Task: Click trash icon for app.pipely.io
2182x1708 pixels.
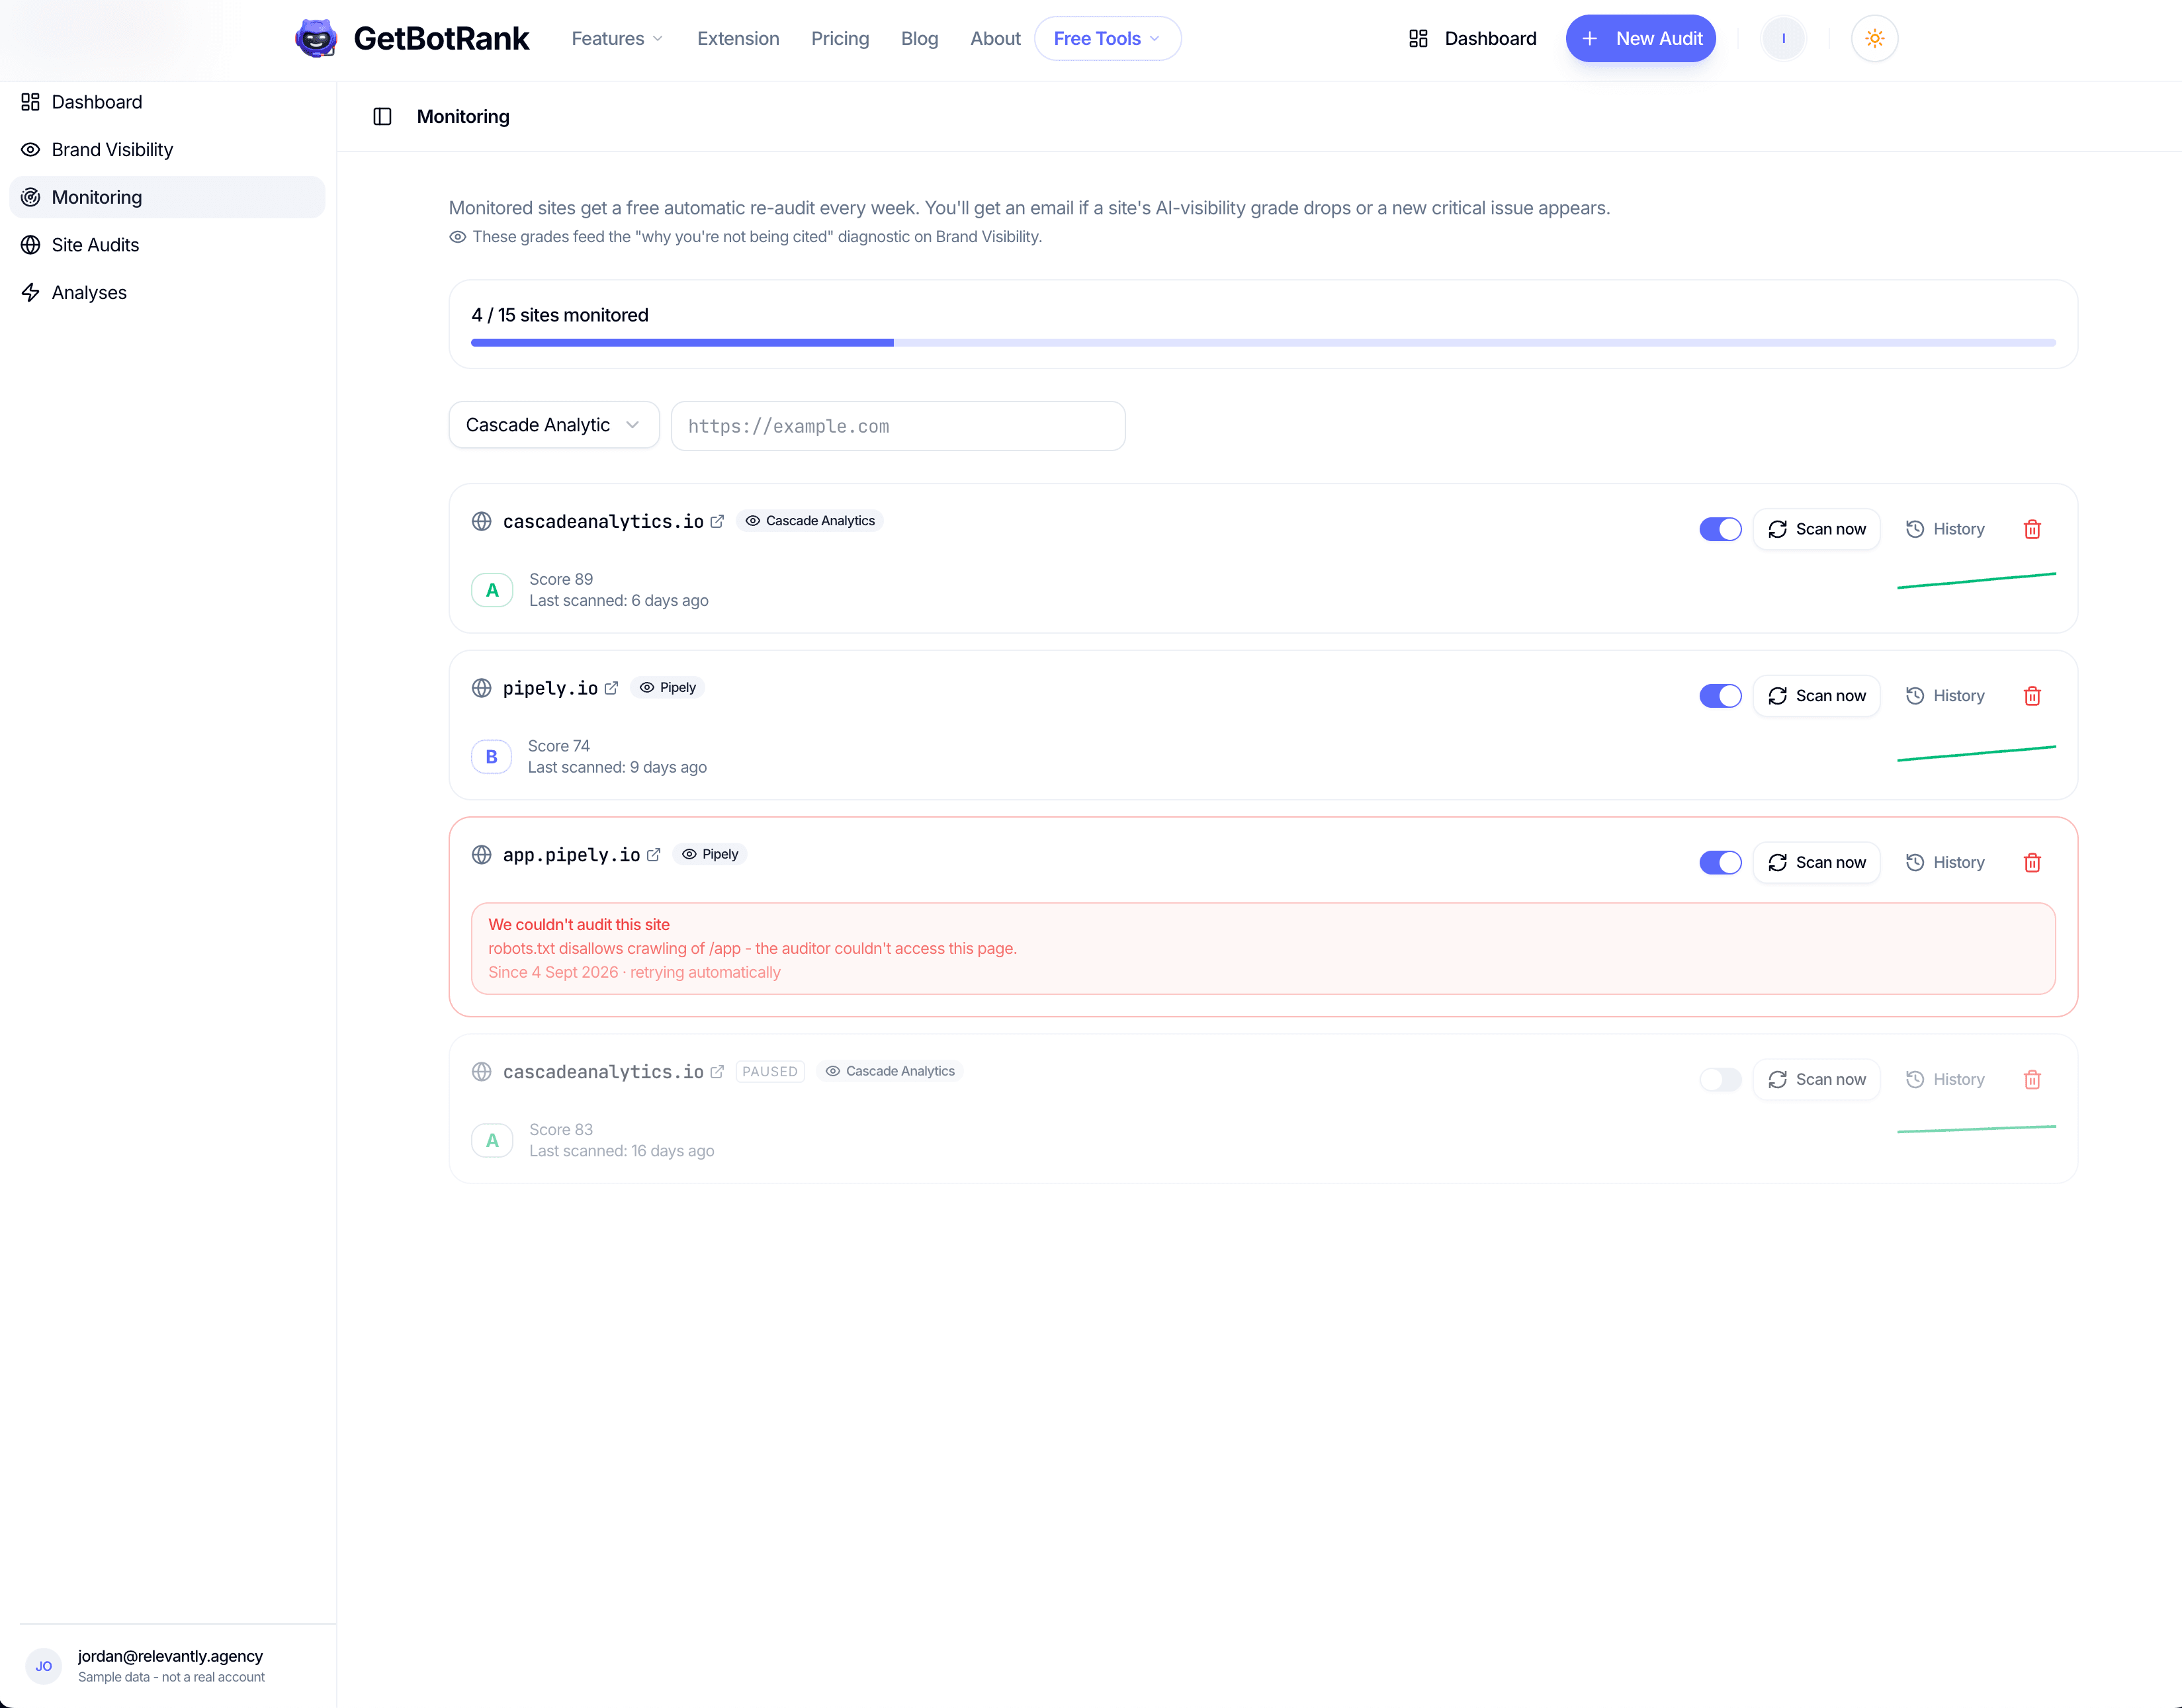Action: [2032, 862]
